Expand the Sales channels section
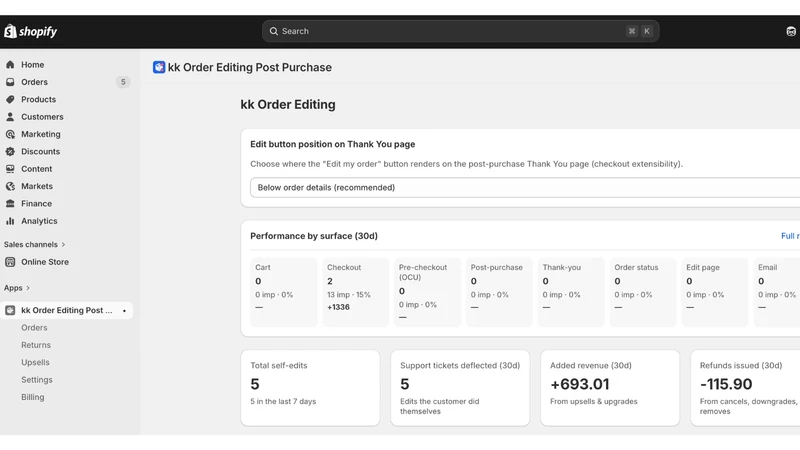 tap(35, 244)
